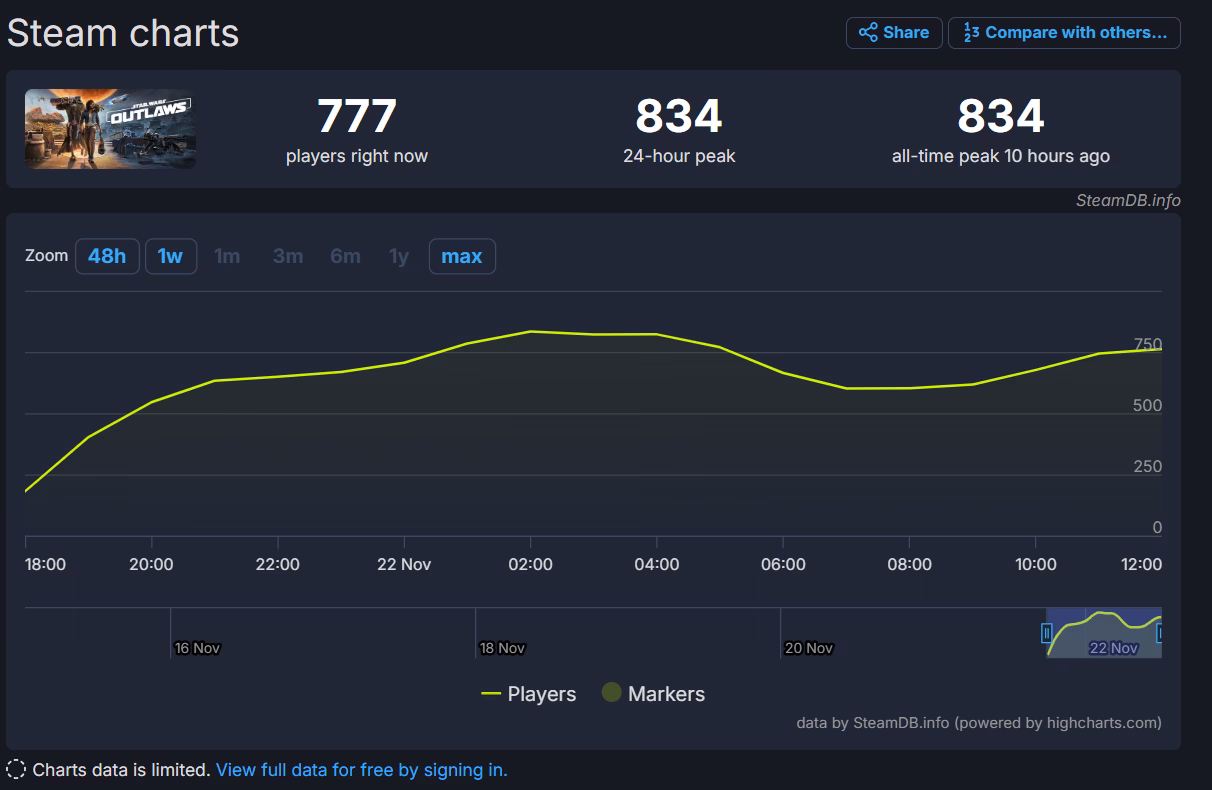Open the Star Wars Outlaws game thumbnail
Screen dimensions: 1212x790
pyautogui.click(x=110, y=129)
